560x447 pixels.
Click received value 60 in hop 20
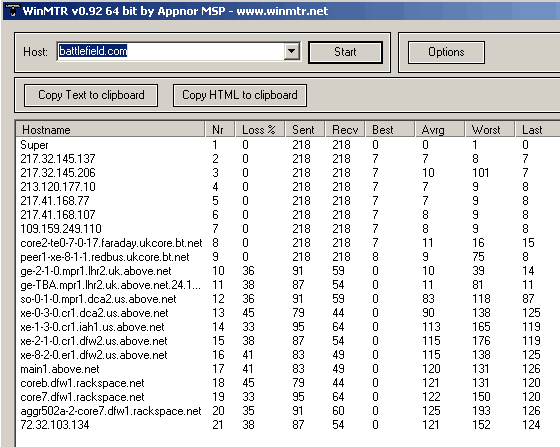coord(338,411)
